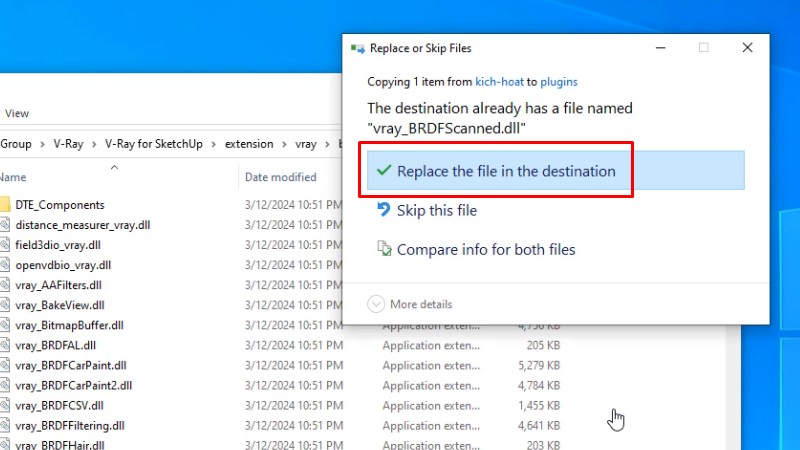Expand chevron after V-Ray breadcrumb
Viewport: 800px width, 450px height.
[x=94, y=145]
